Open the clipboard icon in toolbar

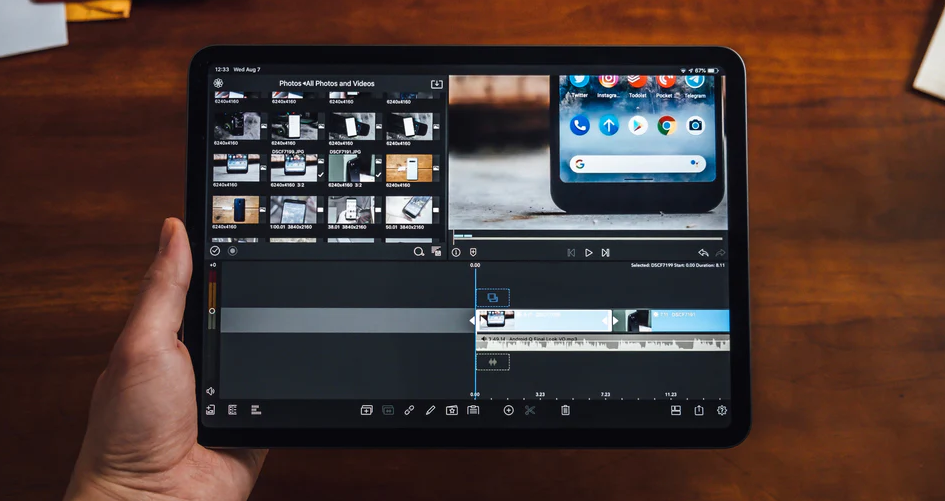(473, 411)
